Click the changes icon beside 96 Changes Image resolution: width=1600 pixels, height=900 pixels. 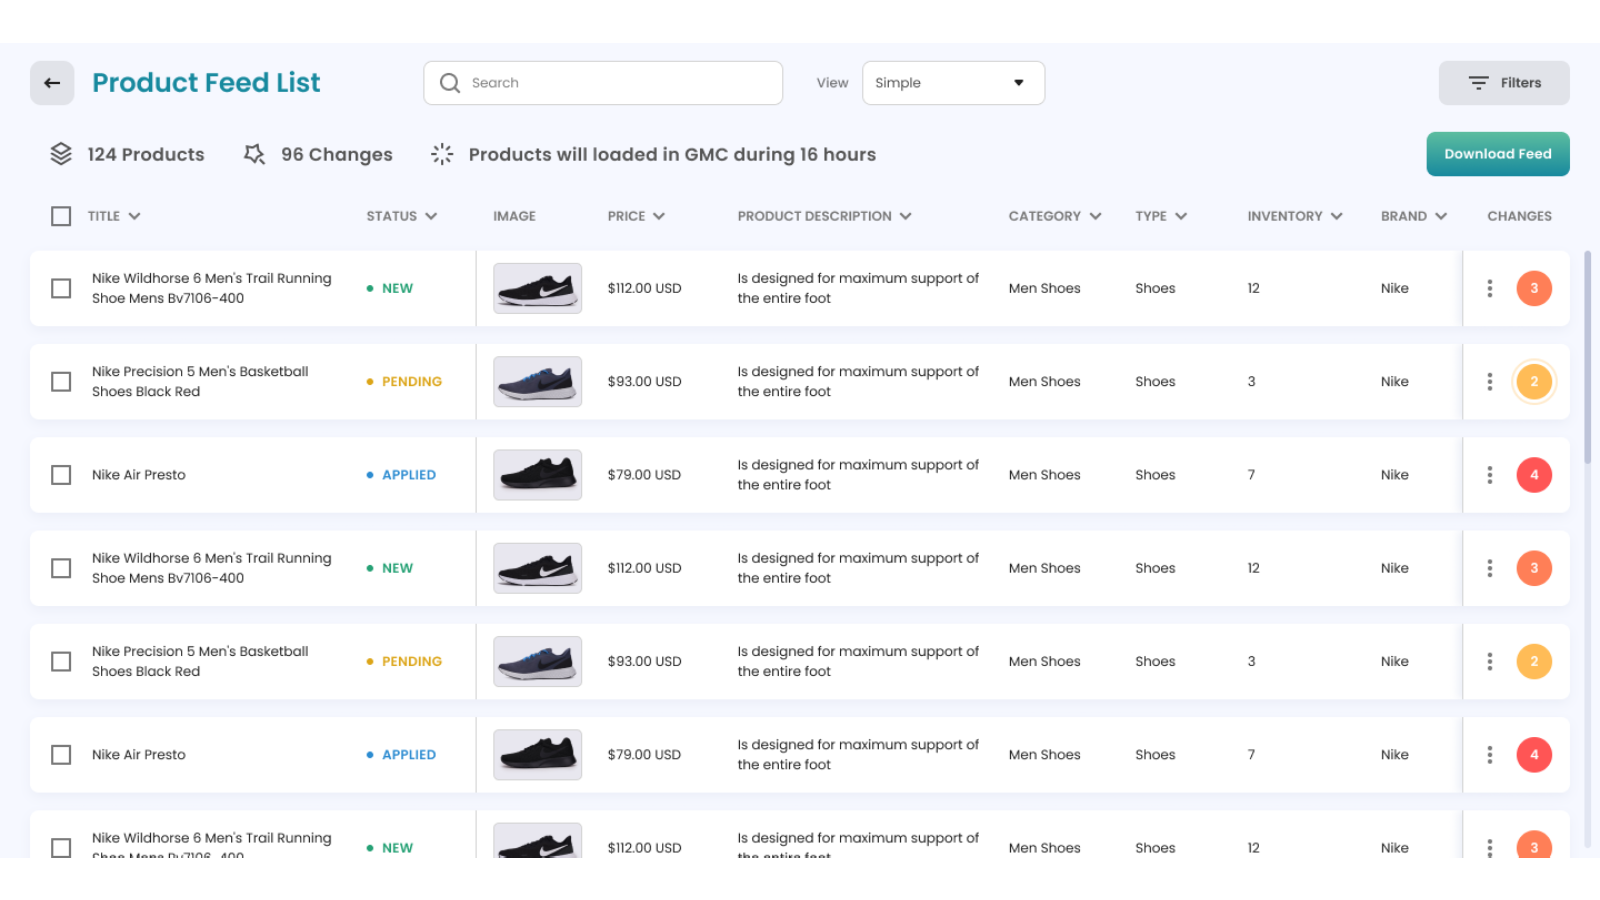coord(254,154)
